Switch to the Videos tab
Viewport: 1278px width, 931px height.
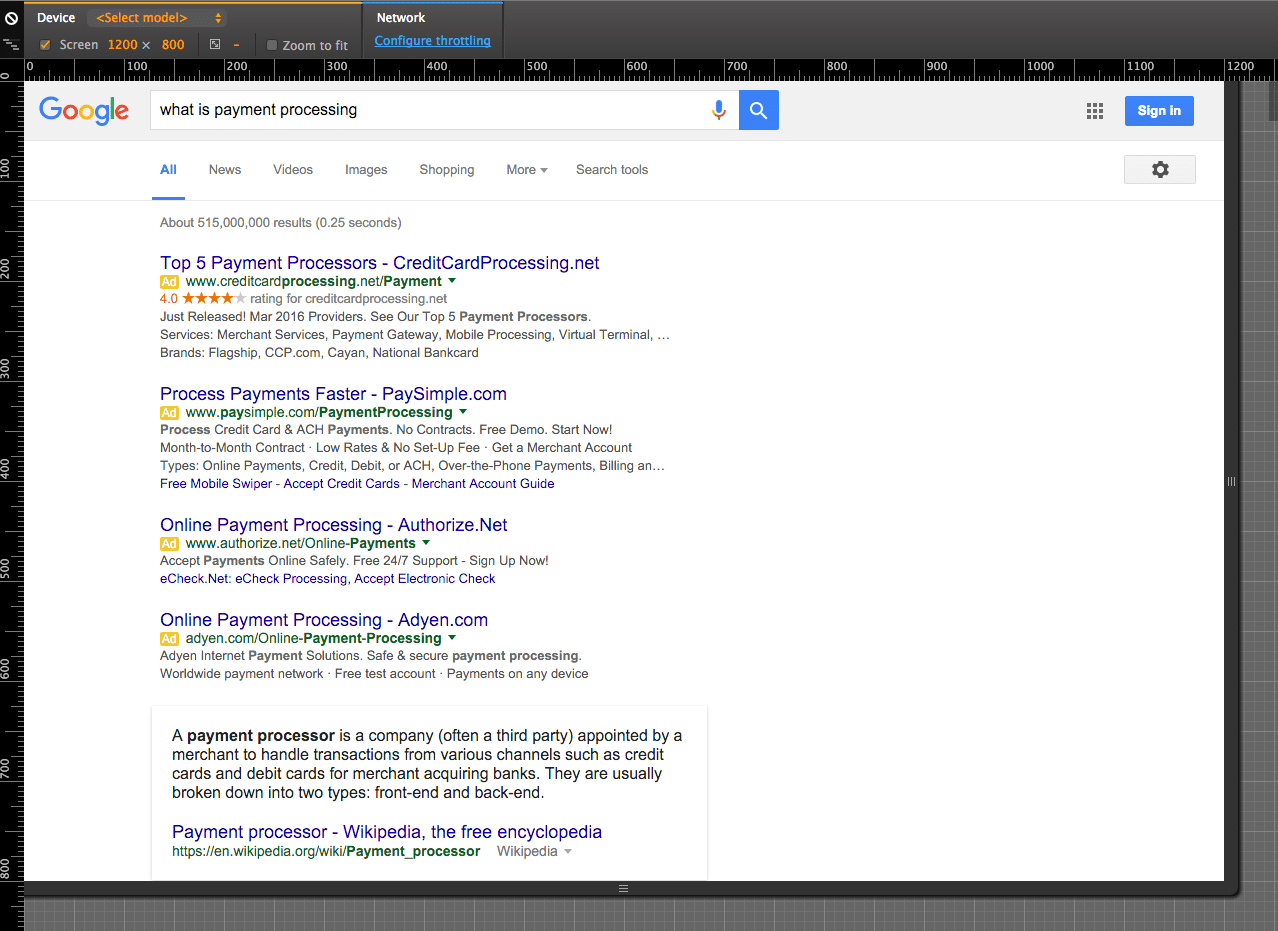point(293,170)
